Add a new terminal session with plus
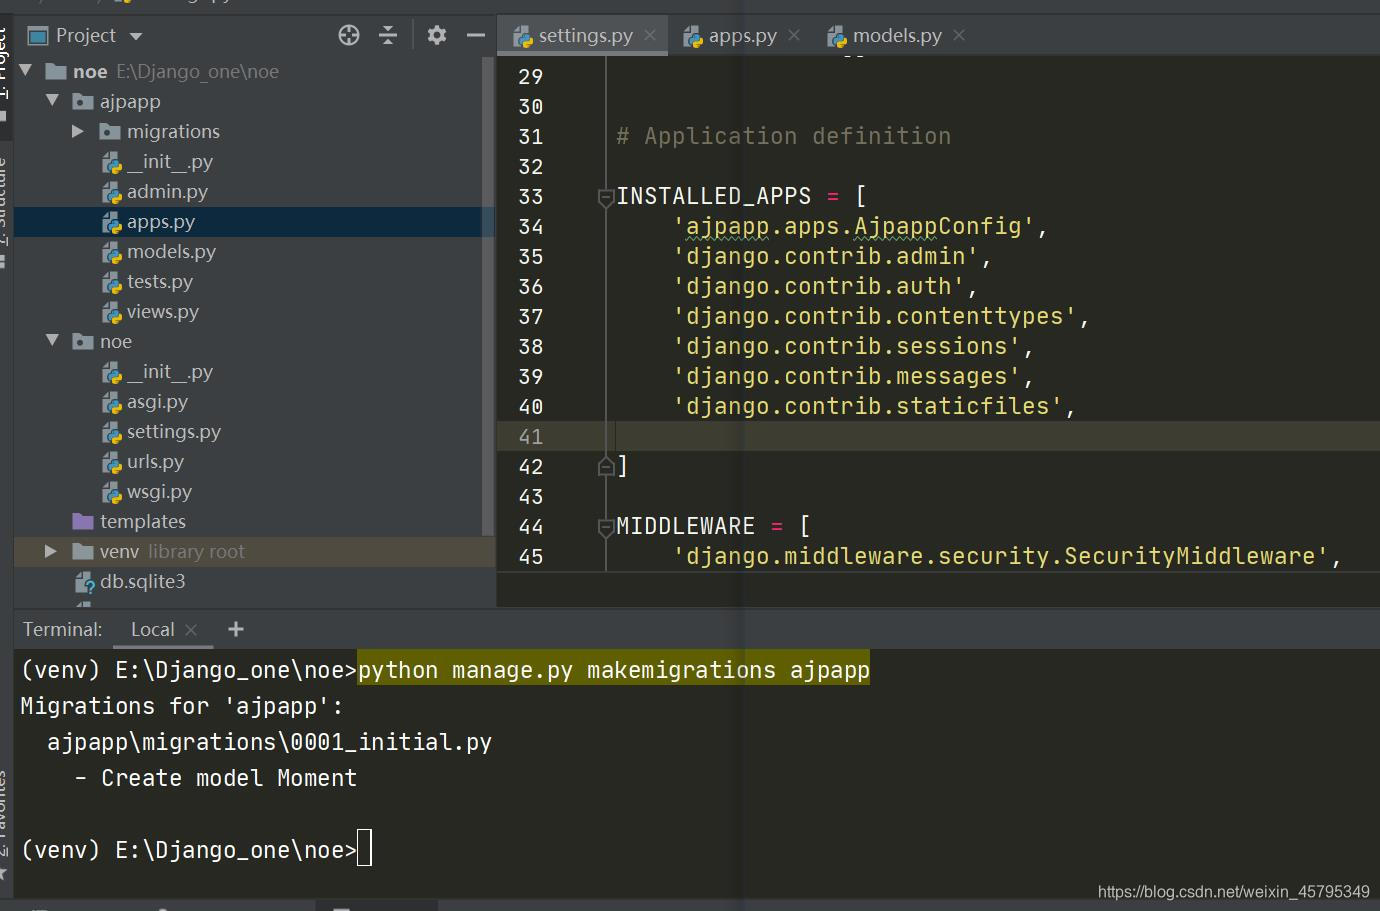Viewport: 1380px width, 911px height. coord(236,629)
